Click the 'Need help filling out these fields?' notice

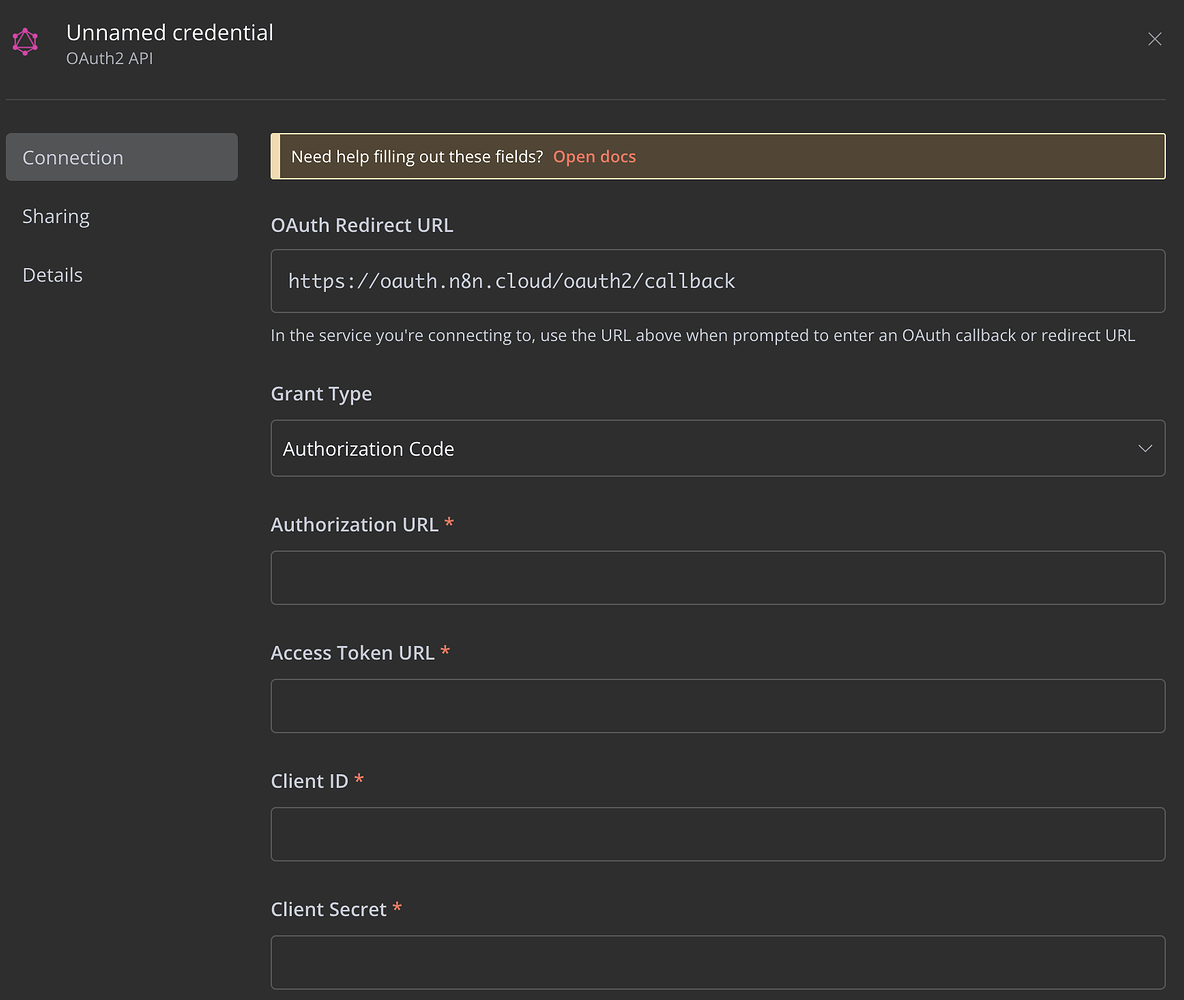[417, 156]
